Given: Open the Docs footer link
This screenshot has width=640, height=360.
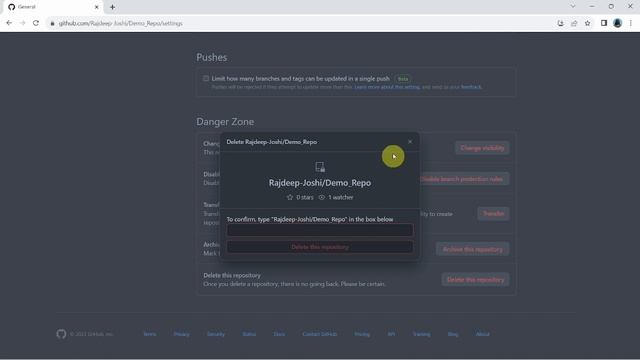Looking at the screenshot, I should click(279, 334).
